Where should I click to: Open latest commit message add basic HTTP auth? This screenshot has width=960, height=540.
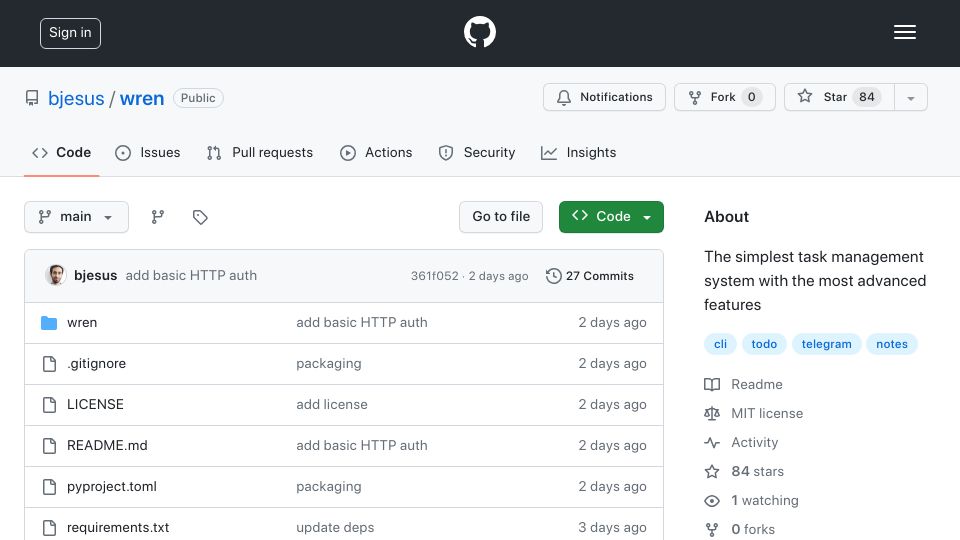pyautogui.click(x=191, y=276)
